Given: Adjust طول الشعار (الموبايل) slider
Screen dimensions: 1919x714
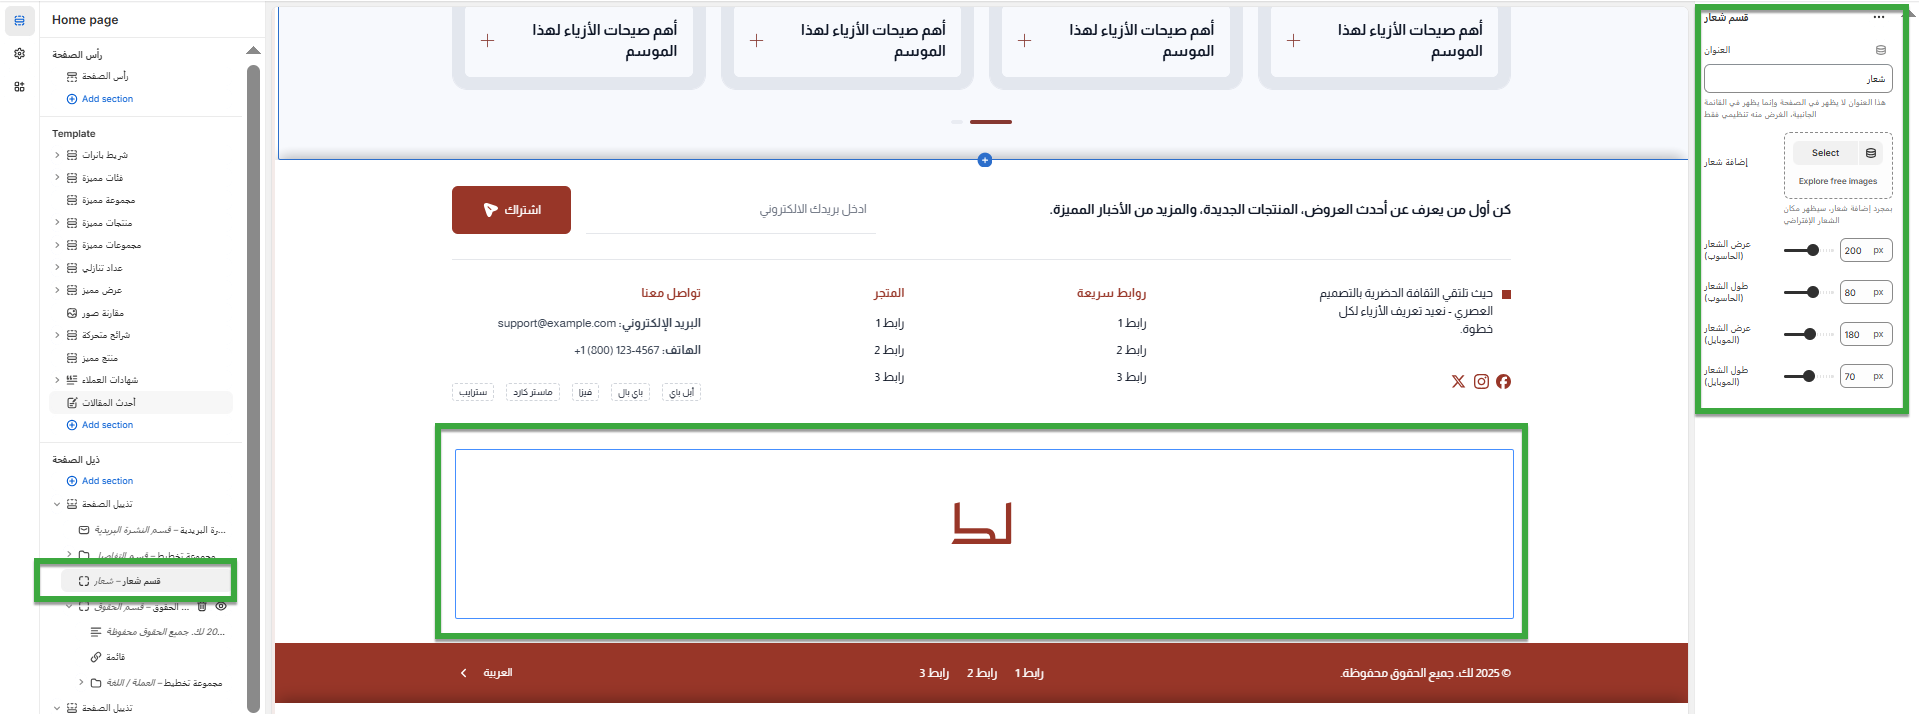Looking at the screenshot, I should (x=1810, y=376).
